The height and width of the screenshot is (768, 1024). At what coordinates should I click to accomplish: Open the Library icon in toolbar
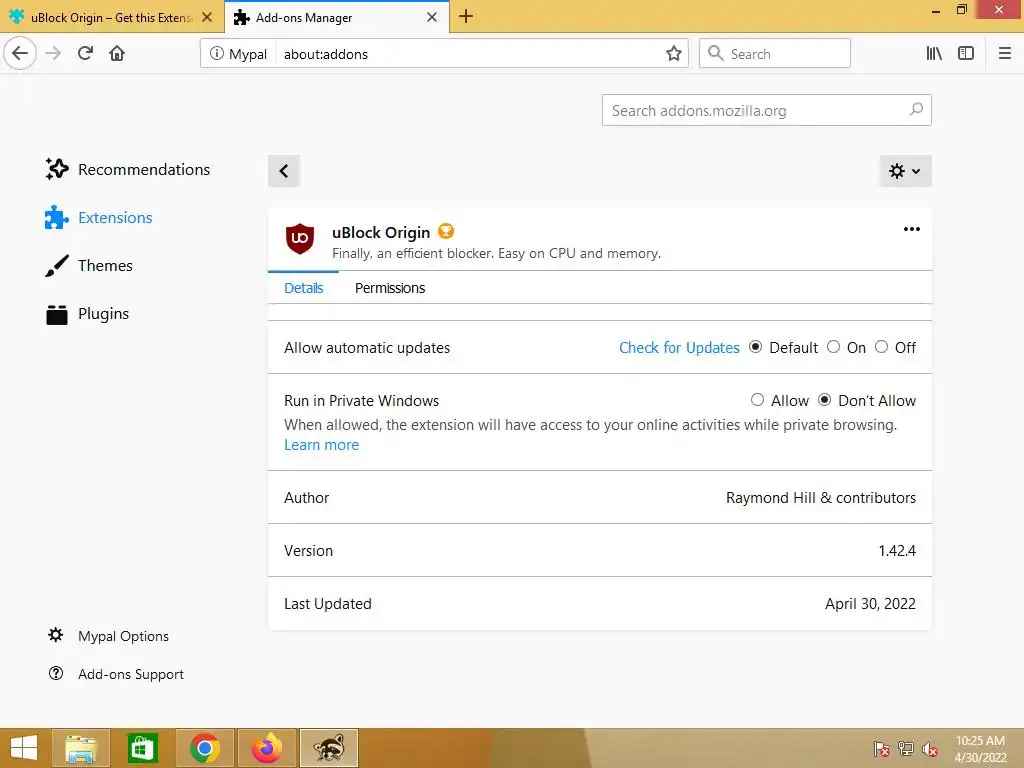click(934, 54)
